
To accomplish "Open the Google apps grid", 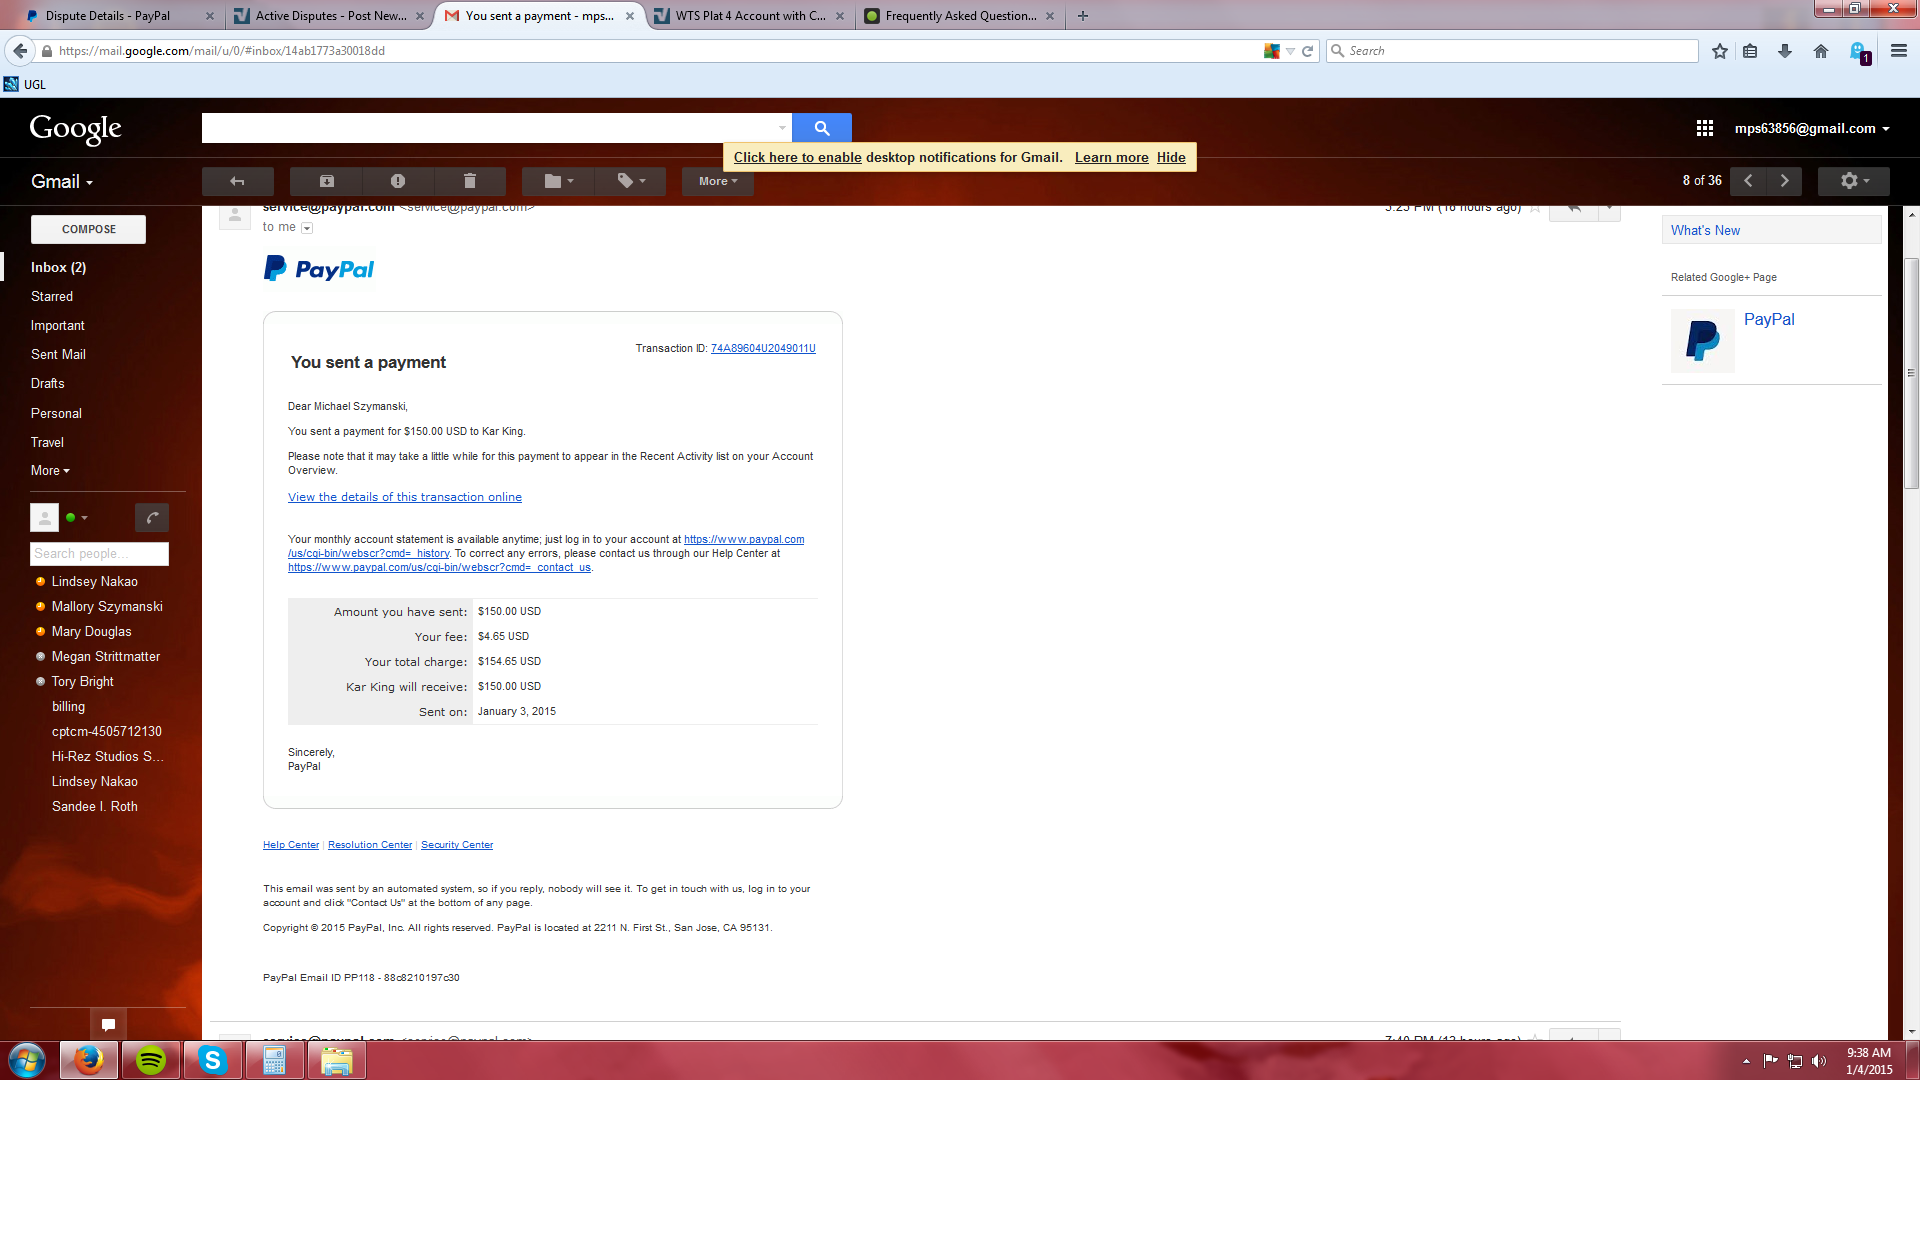I will (1705, 128).
